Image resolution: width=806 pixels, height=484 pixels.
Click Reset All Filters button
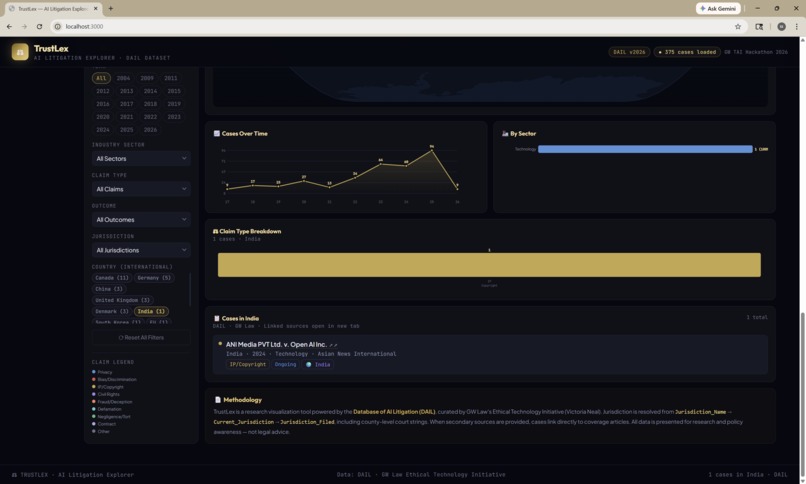pos(141,338)
